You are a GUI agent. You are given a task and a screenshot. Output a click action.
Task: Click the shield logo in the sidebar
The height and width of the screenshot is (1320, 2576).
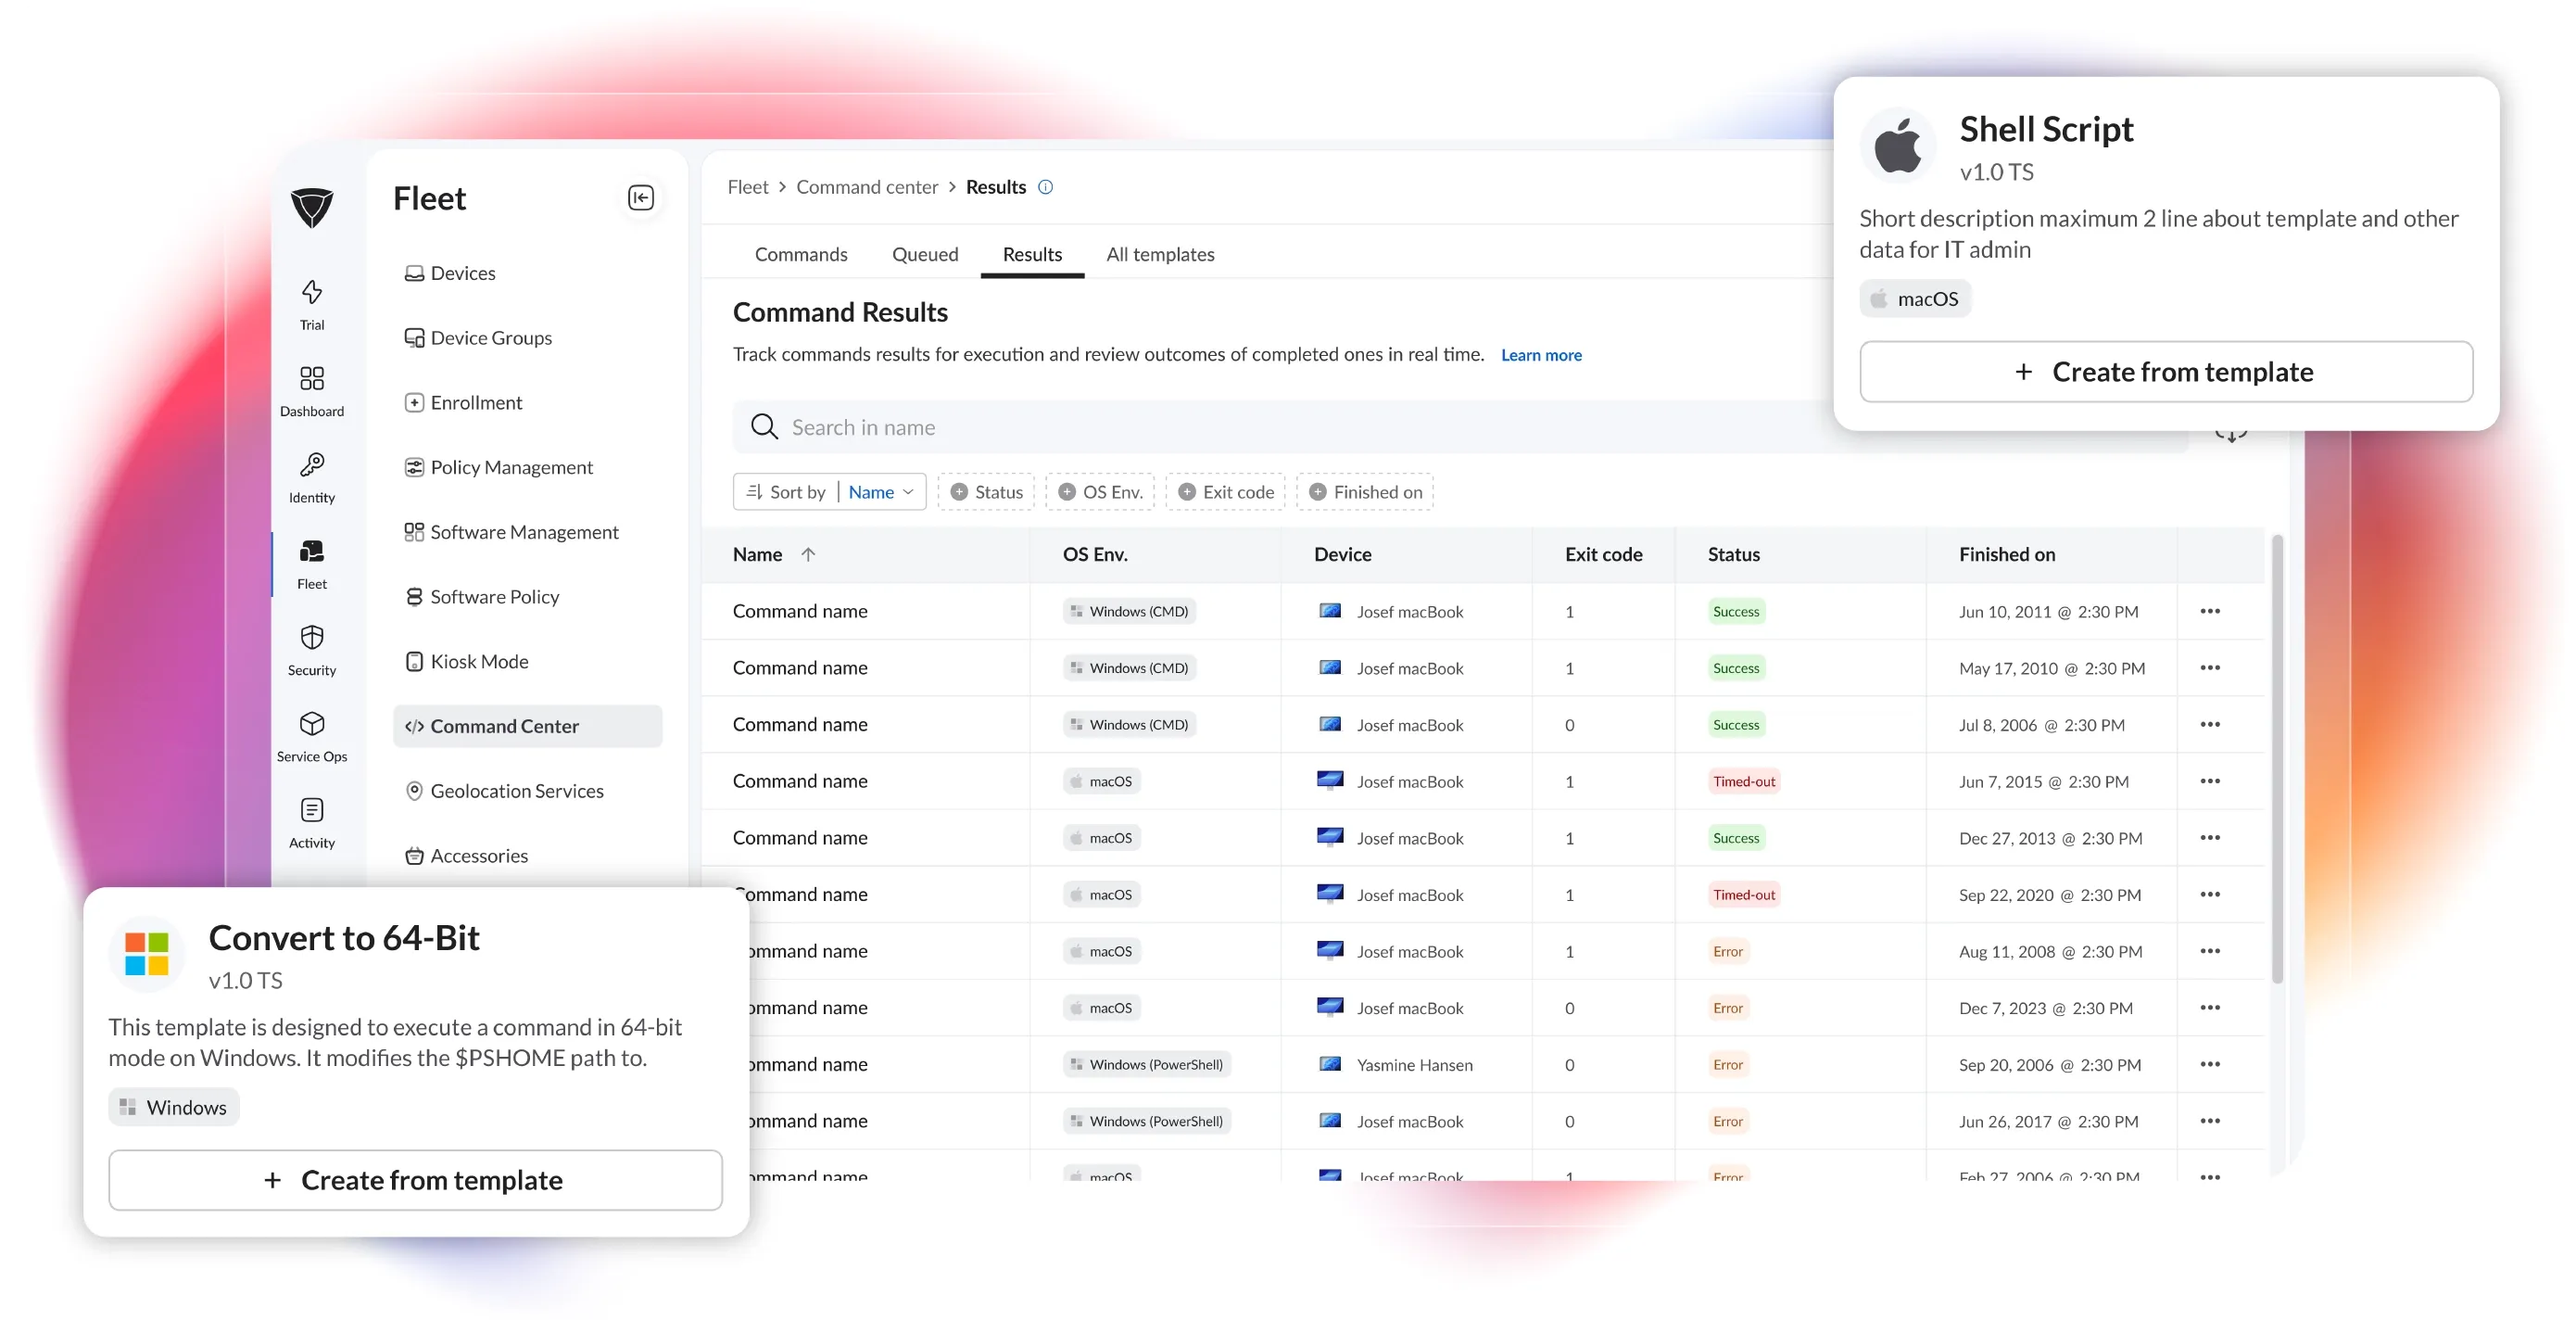(x=312, y=207)
